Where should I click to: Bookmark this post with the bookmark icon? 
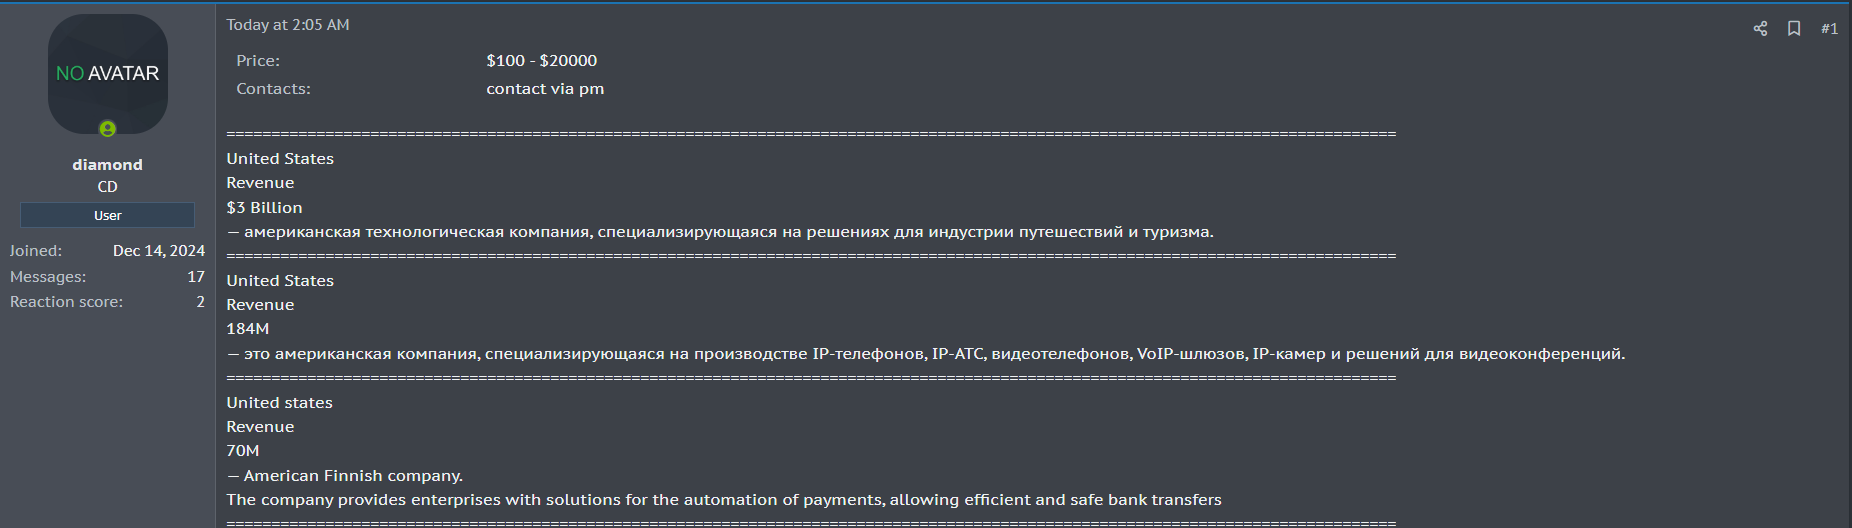pos(1794,29)
